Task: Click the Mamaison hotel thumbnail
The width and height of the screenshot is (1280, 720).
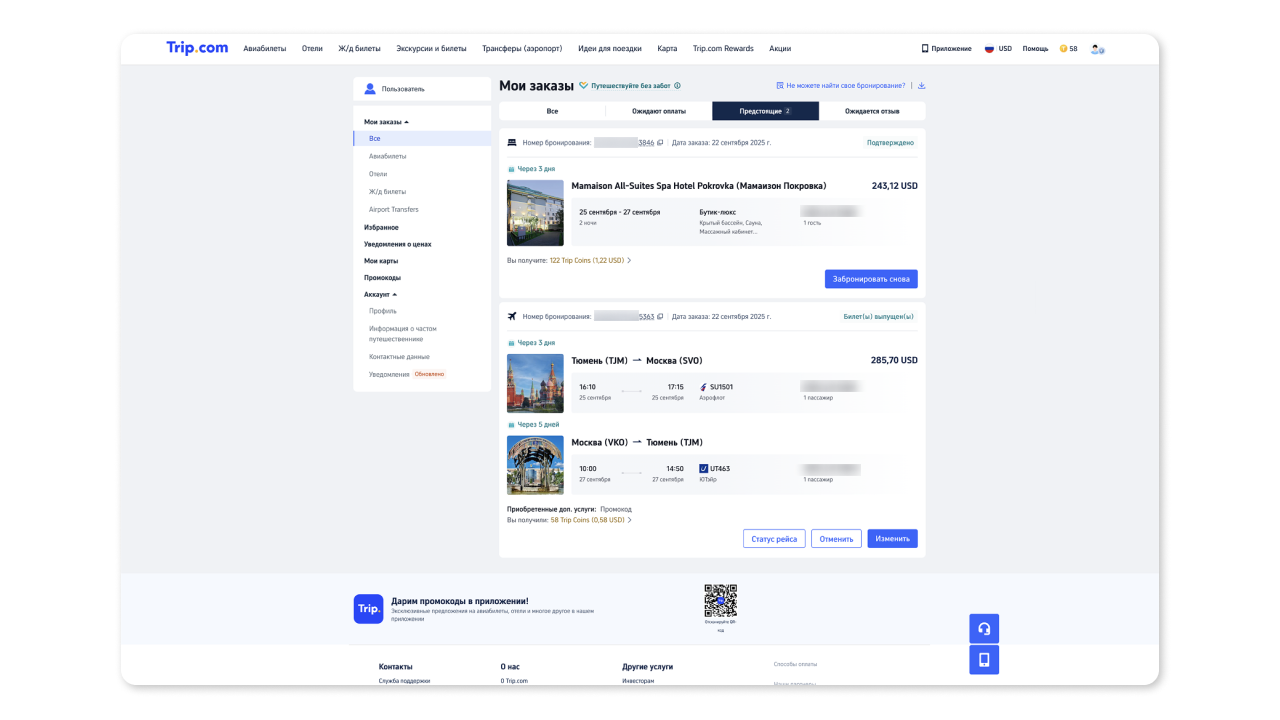Action: (535, 213)
